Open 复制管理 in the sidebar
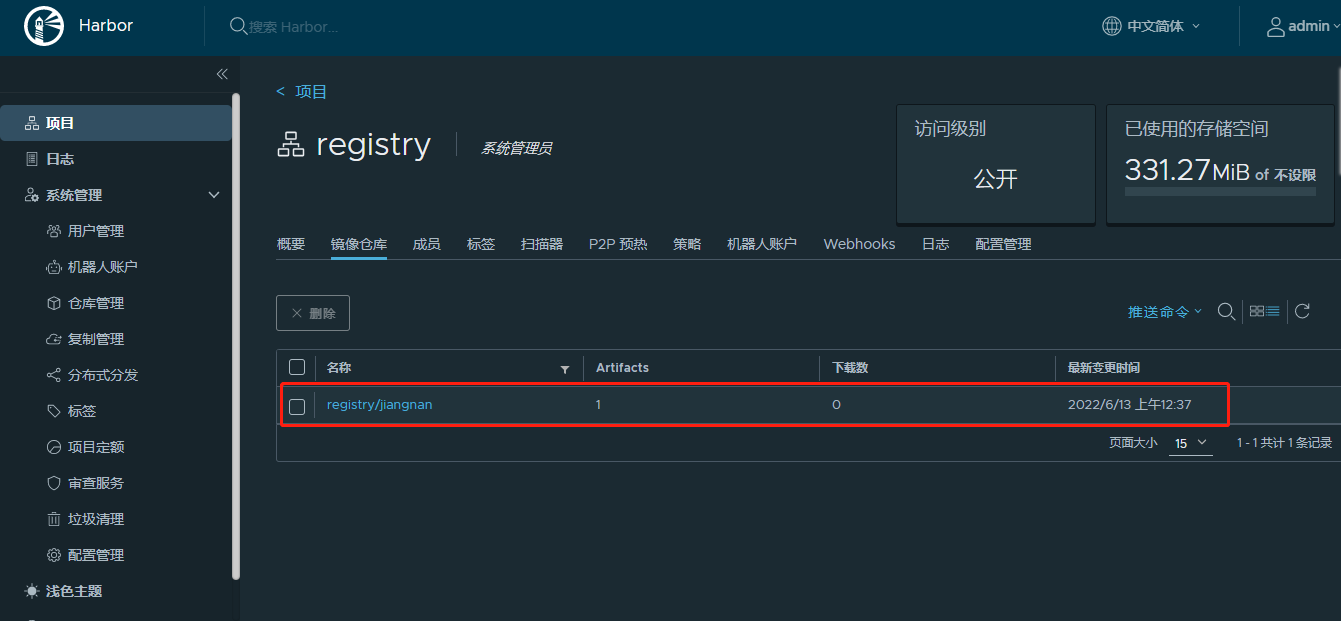Screen dimensions: 1341x621 point(96,339)
